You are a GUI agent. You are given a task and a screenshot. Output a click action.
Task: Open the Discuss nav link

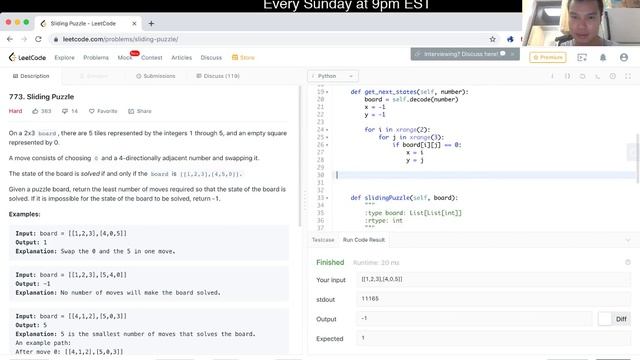(211, 58)
